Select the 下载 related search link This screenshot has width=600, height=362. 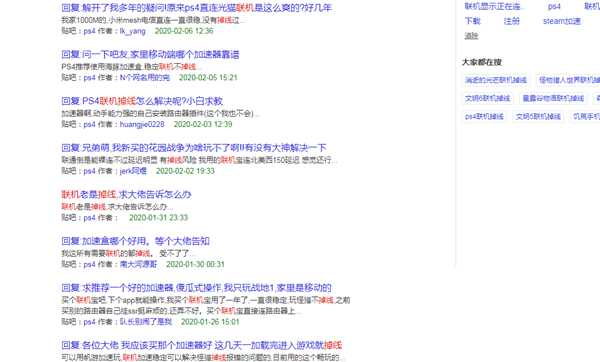[x=472, y=21]
